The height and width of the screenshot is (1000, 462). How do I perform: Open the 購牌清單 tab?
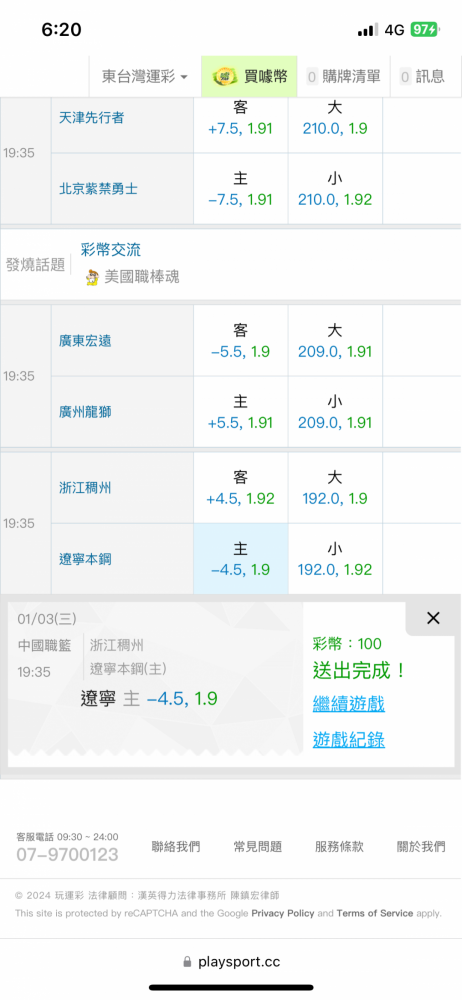pyautogui.click(x=343, y=77)
